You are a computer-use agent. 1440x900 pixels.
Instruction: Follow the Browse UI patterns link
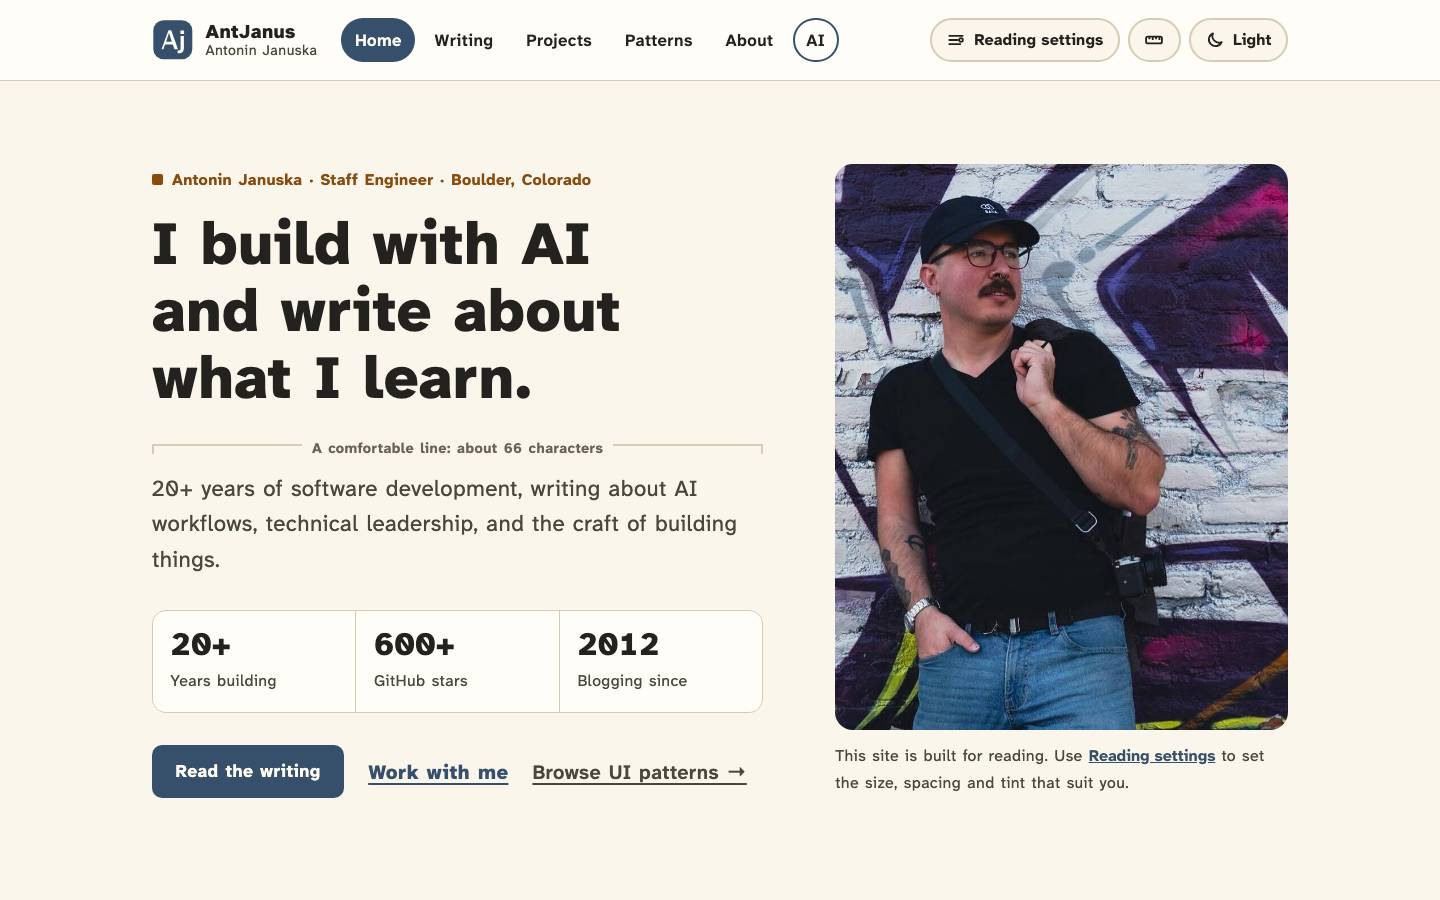coord(639,772)
